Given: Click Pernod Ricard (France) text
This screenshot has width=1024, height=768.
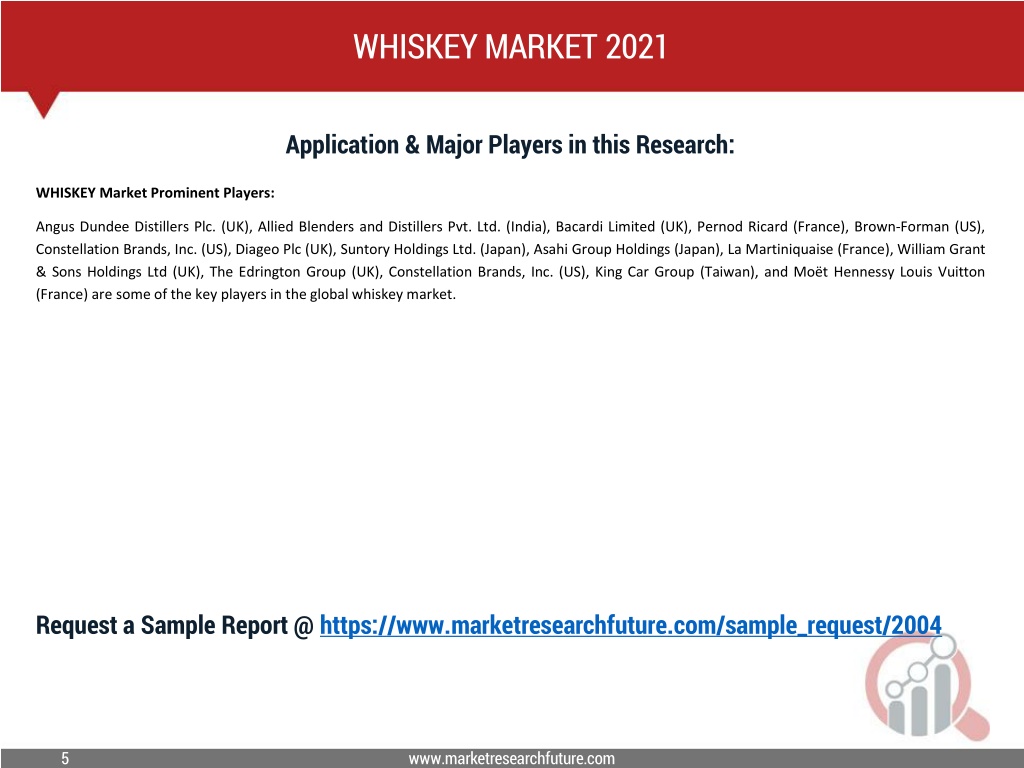Looking at the screenshot, I should [771, 227].
